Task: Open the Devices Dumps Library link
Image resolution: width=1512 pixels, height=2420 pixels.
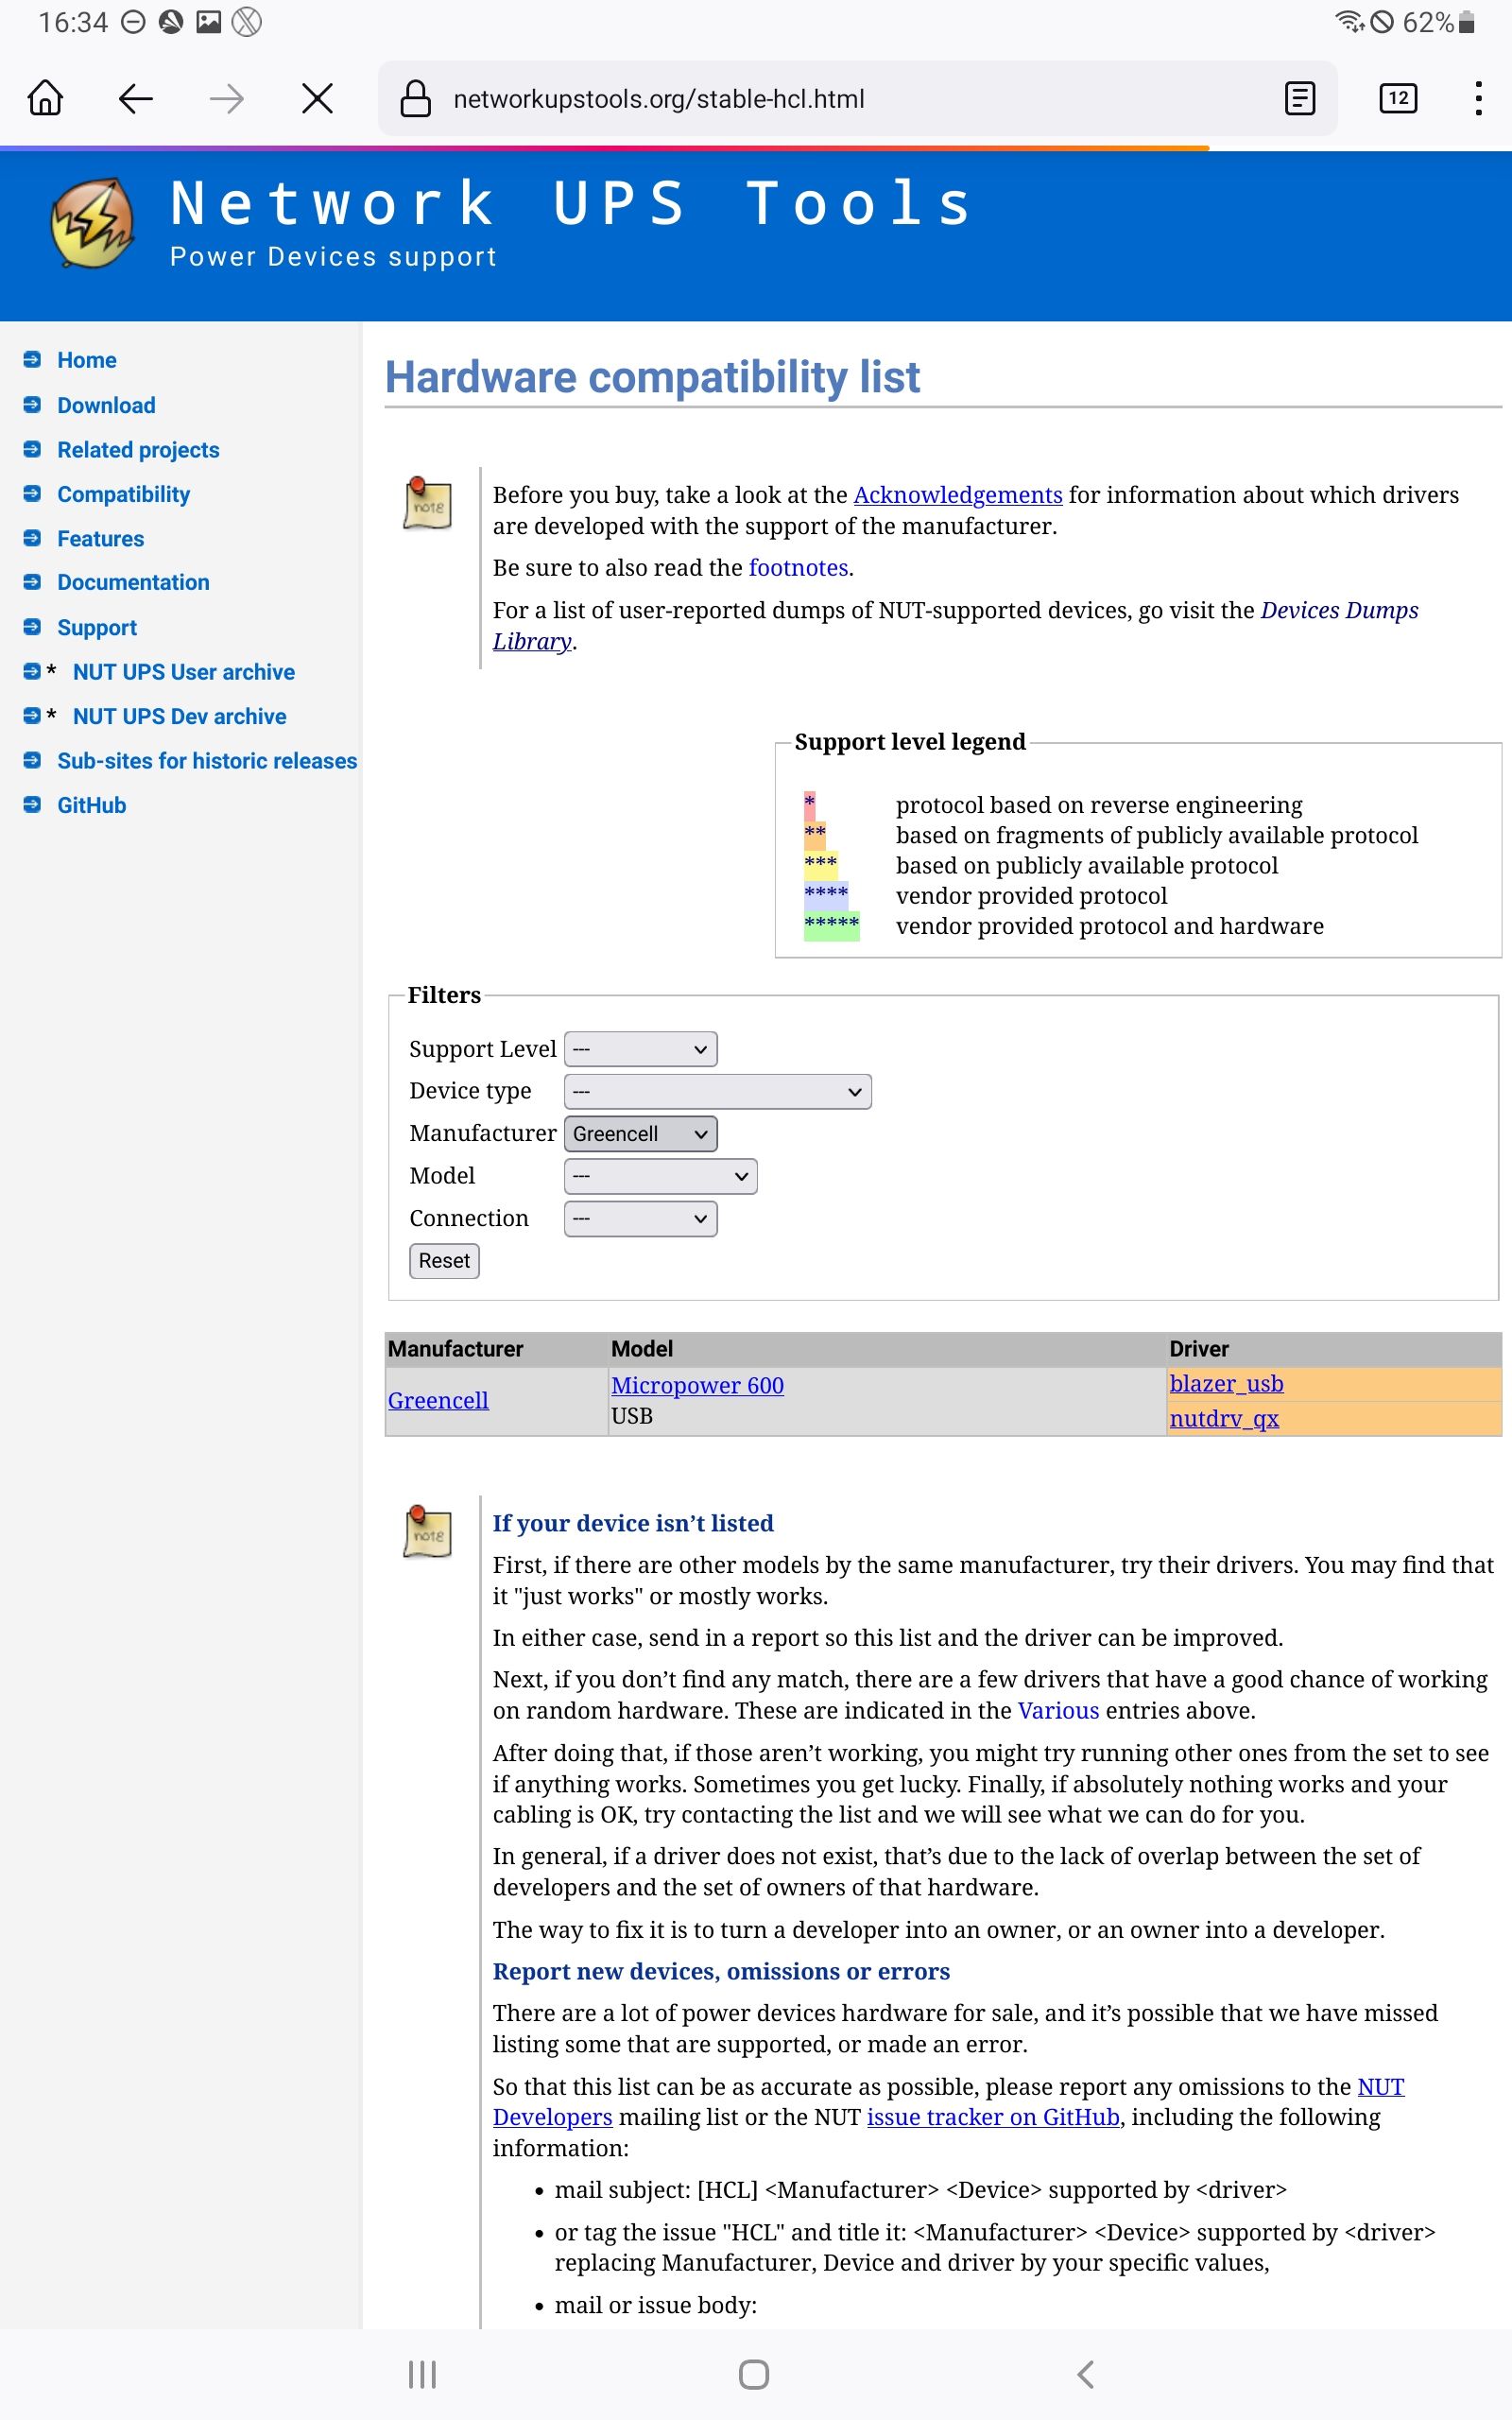Action: (955, 625)
